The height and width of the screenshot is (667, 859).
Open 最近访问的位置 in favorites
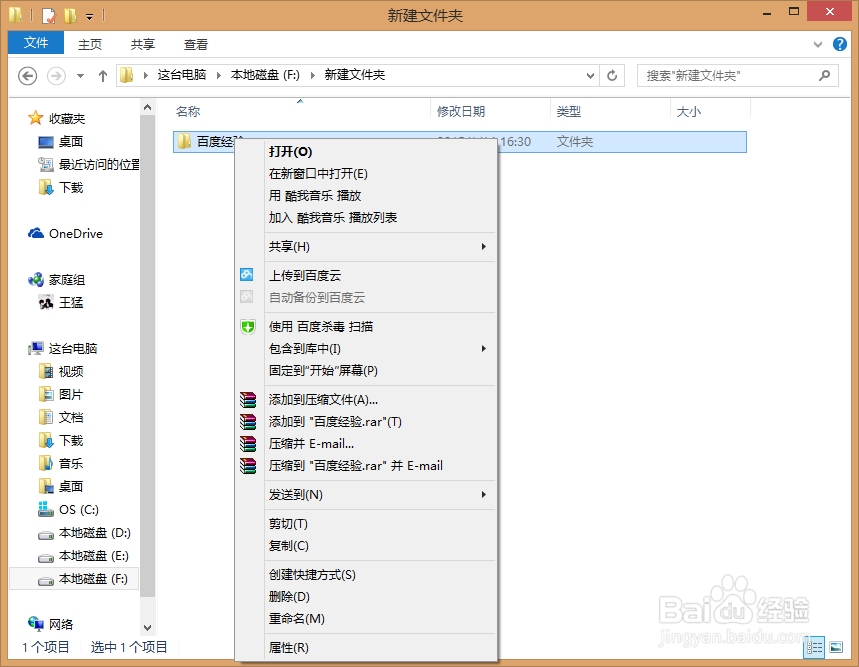pos(88,164)
